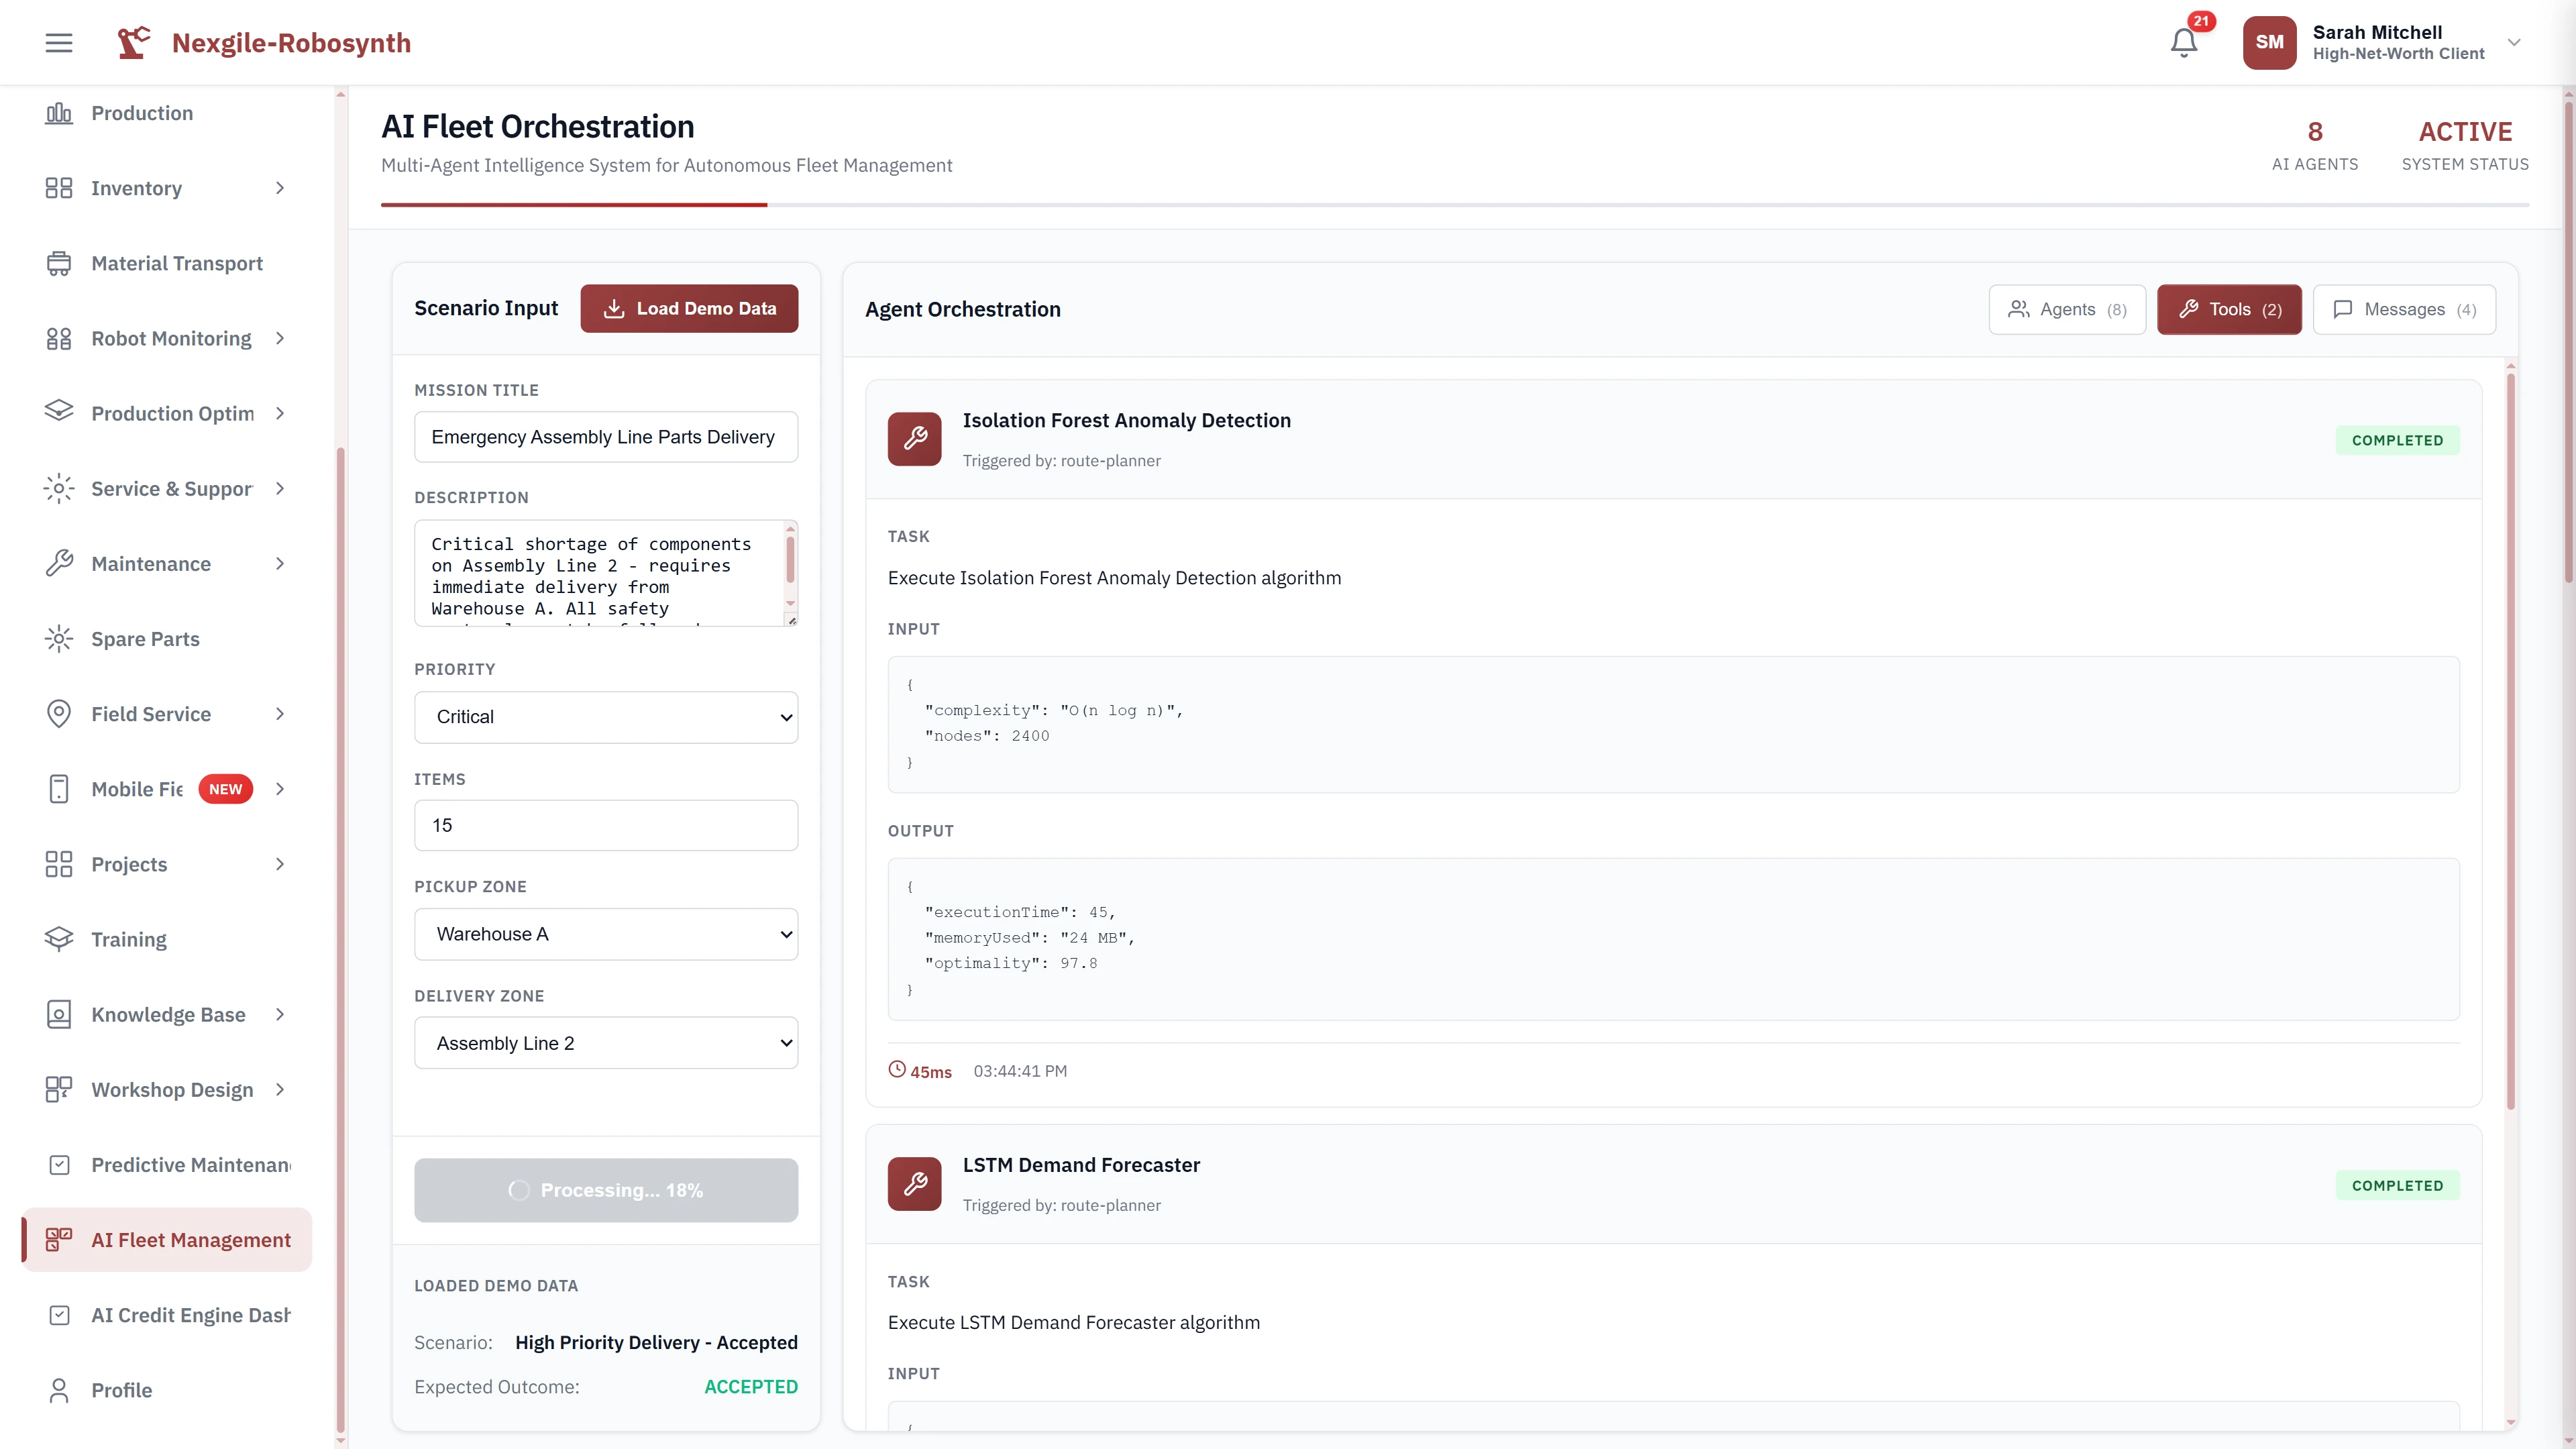2576x1449 pixels.
Task: Open the hamburger navigation menu
Action: click(x=58, y=42)
